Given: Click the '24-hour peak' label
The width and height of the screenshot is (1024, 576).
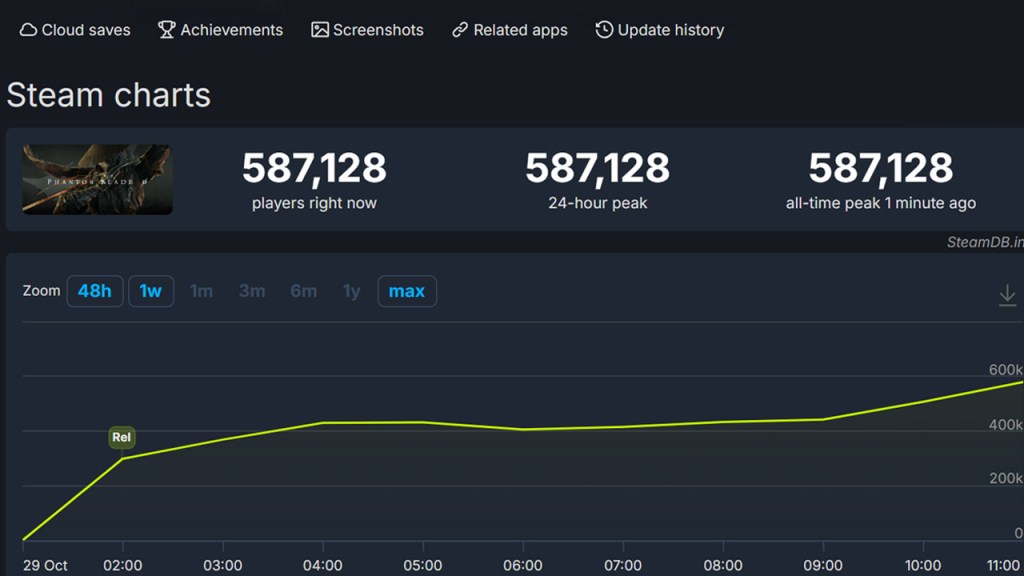Looking at the screenshot, I should tap(598, 203).
